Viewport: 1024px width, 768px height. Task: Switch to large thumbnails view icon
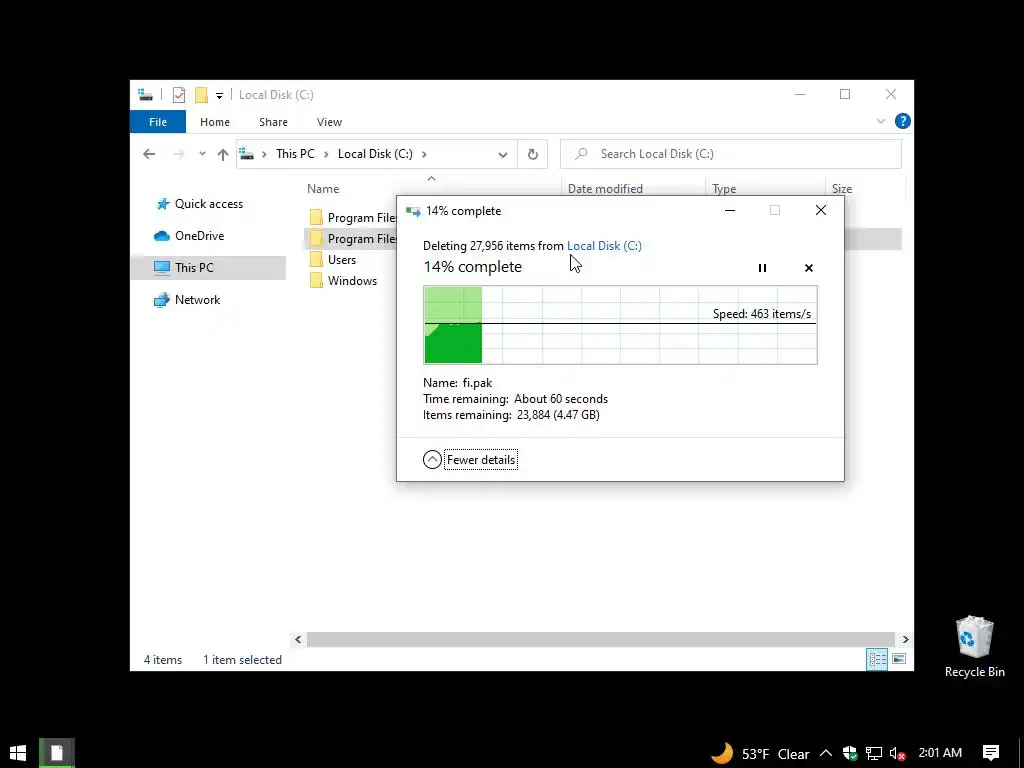[x=899, y=660]
